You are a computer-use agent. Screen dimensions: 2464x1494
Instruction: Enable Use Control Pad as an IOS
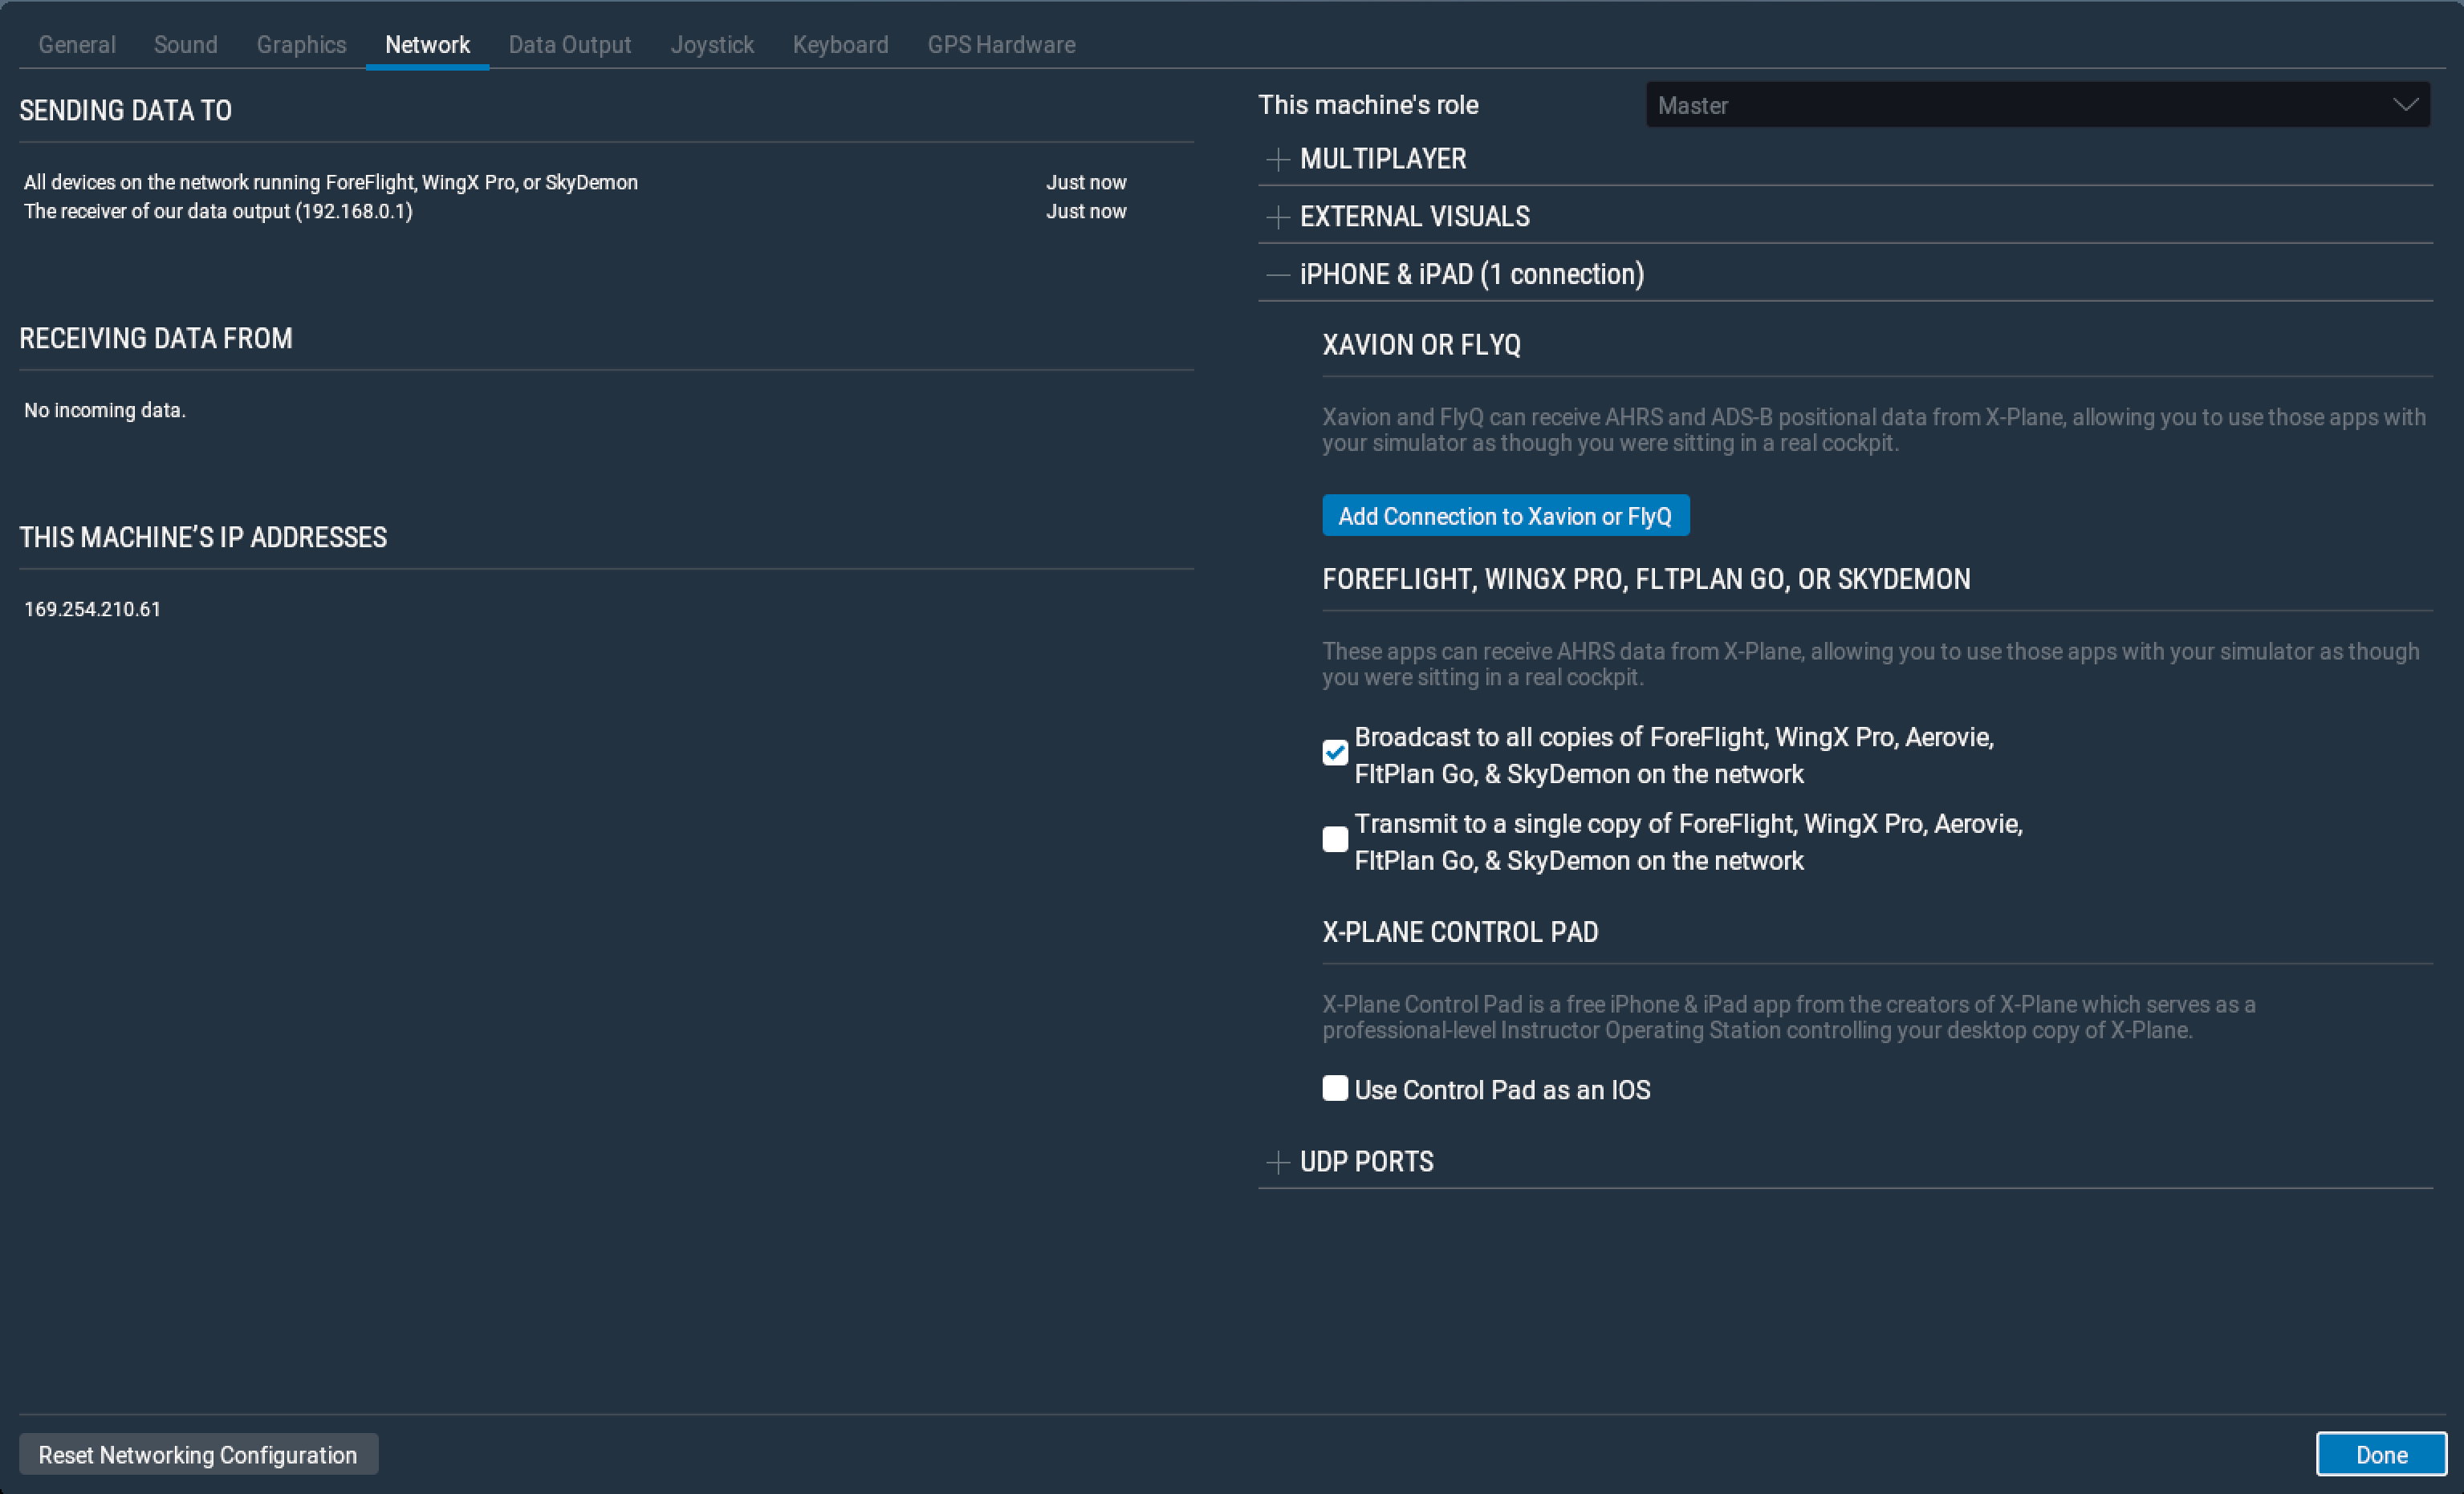tap(1335, 1089)
